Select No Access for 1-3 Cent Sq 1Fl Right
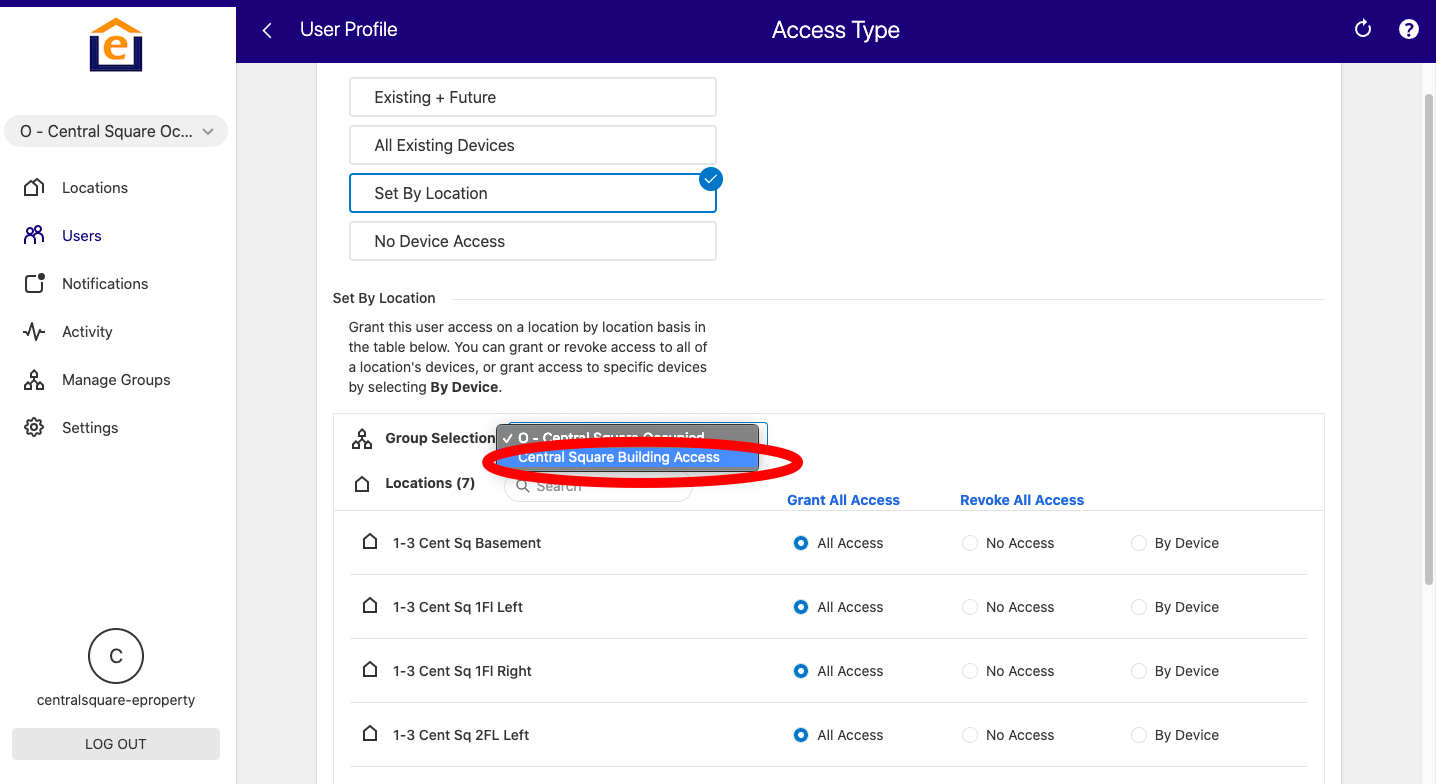The image size is (1436, 784). click(969, 671)
